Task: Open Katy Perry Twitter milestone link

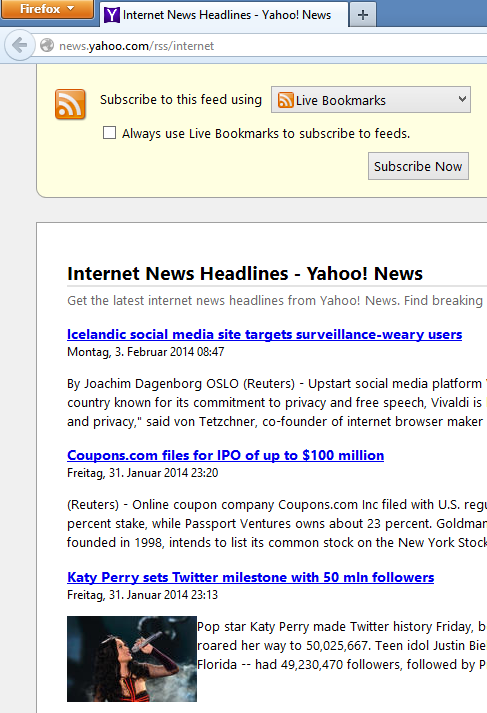Action: coord(250,577)
